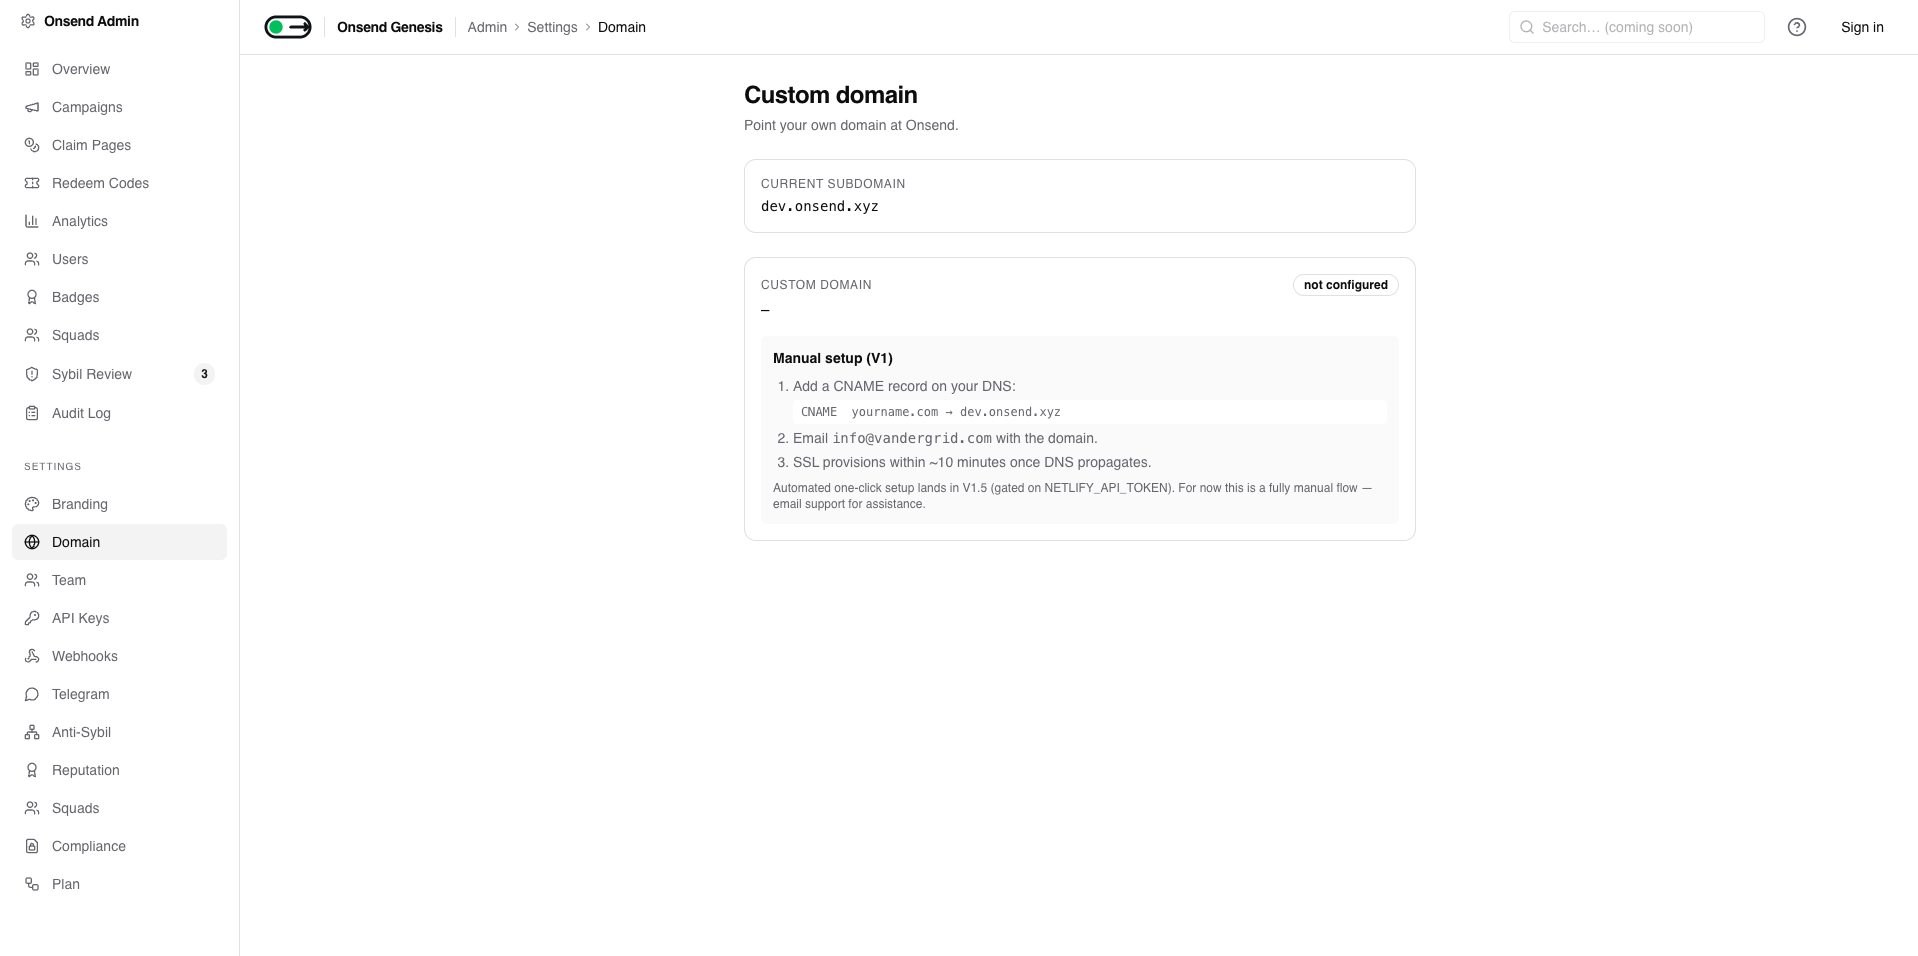
Task: Click the Custom domain page heading
Action: 830,95
